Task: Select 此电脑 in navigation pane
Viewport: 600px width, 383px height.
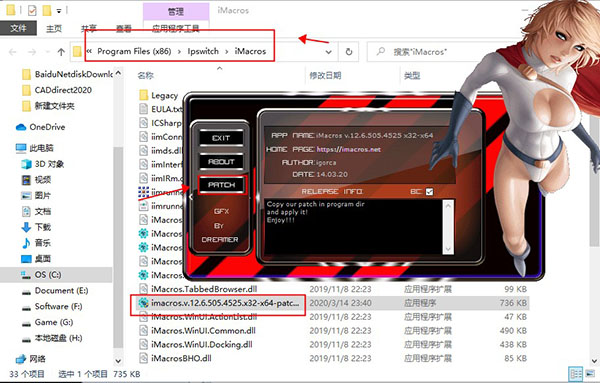Action: tap(34, 148)
